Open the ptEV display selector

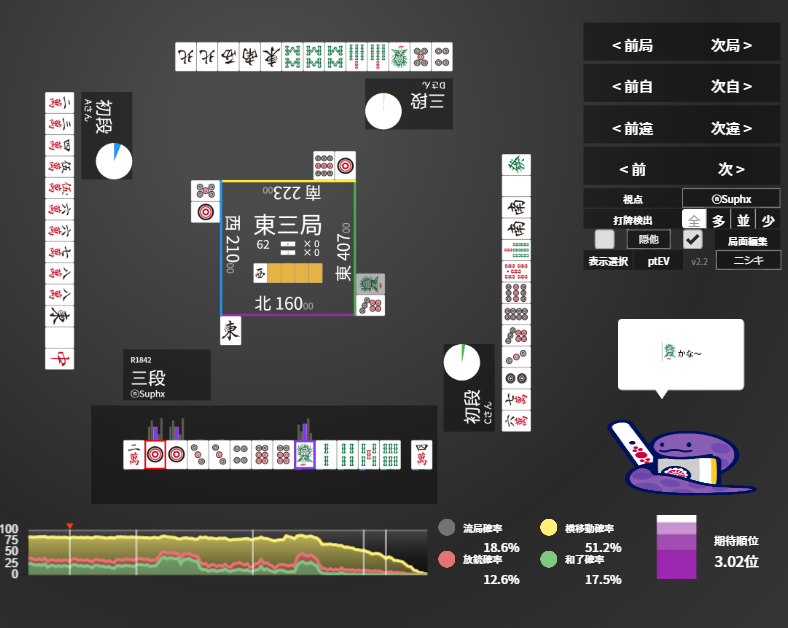coord(658,261)
